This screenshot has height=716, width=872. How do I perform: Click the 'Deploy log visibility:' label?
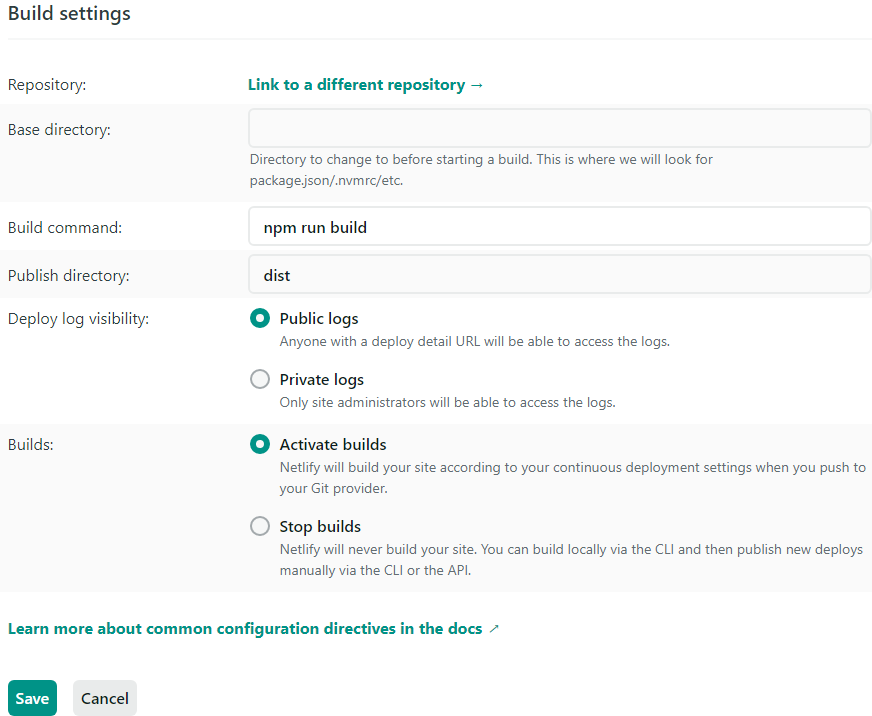[x=78, y=319]
